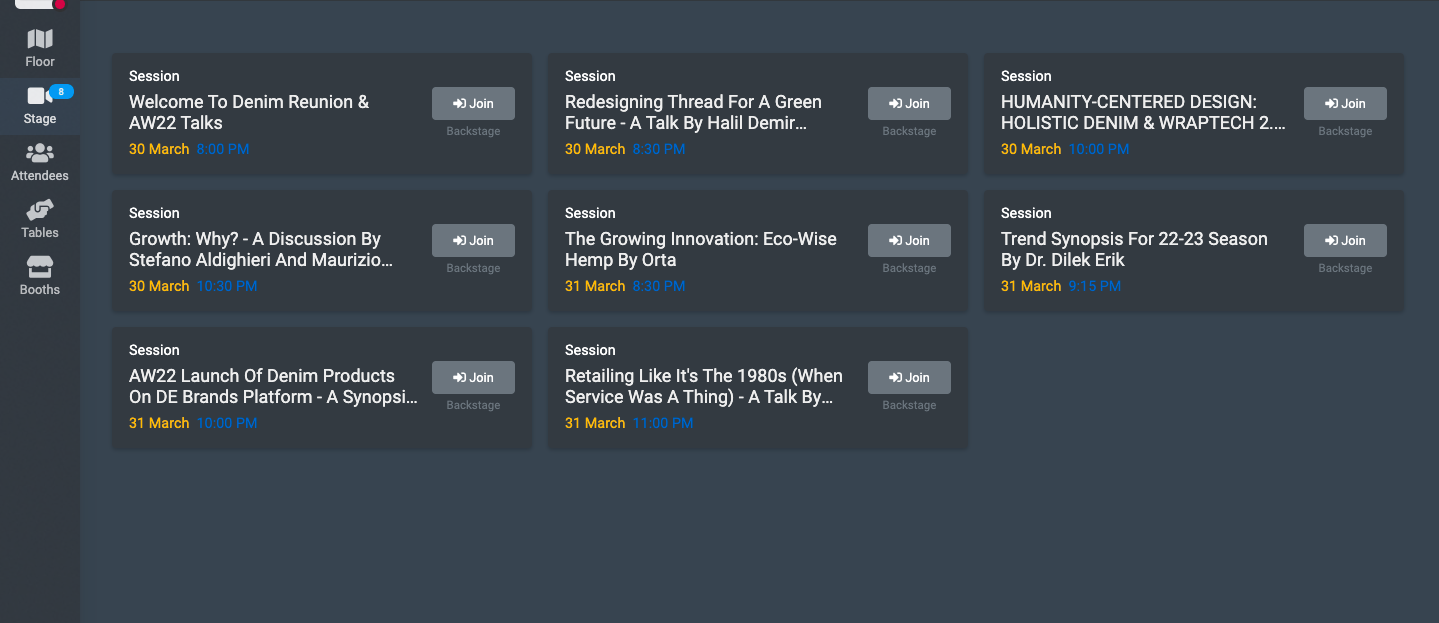Go to Tables handshake icon
1439x623 pixels.
coord(40,210)
